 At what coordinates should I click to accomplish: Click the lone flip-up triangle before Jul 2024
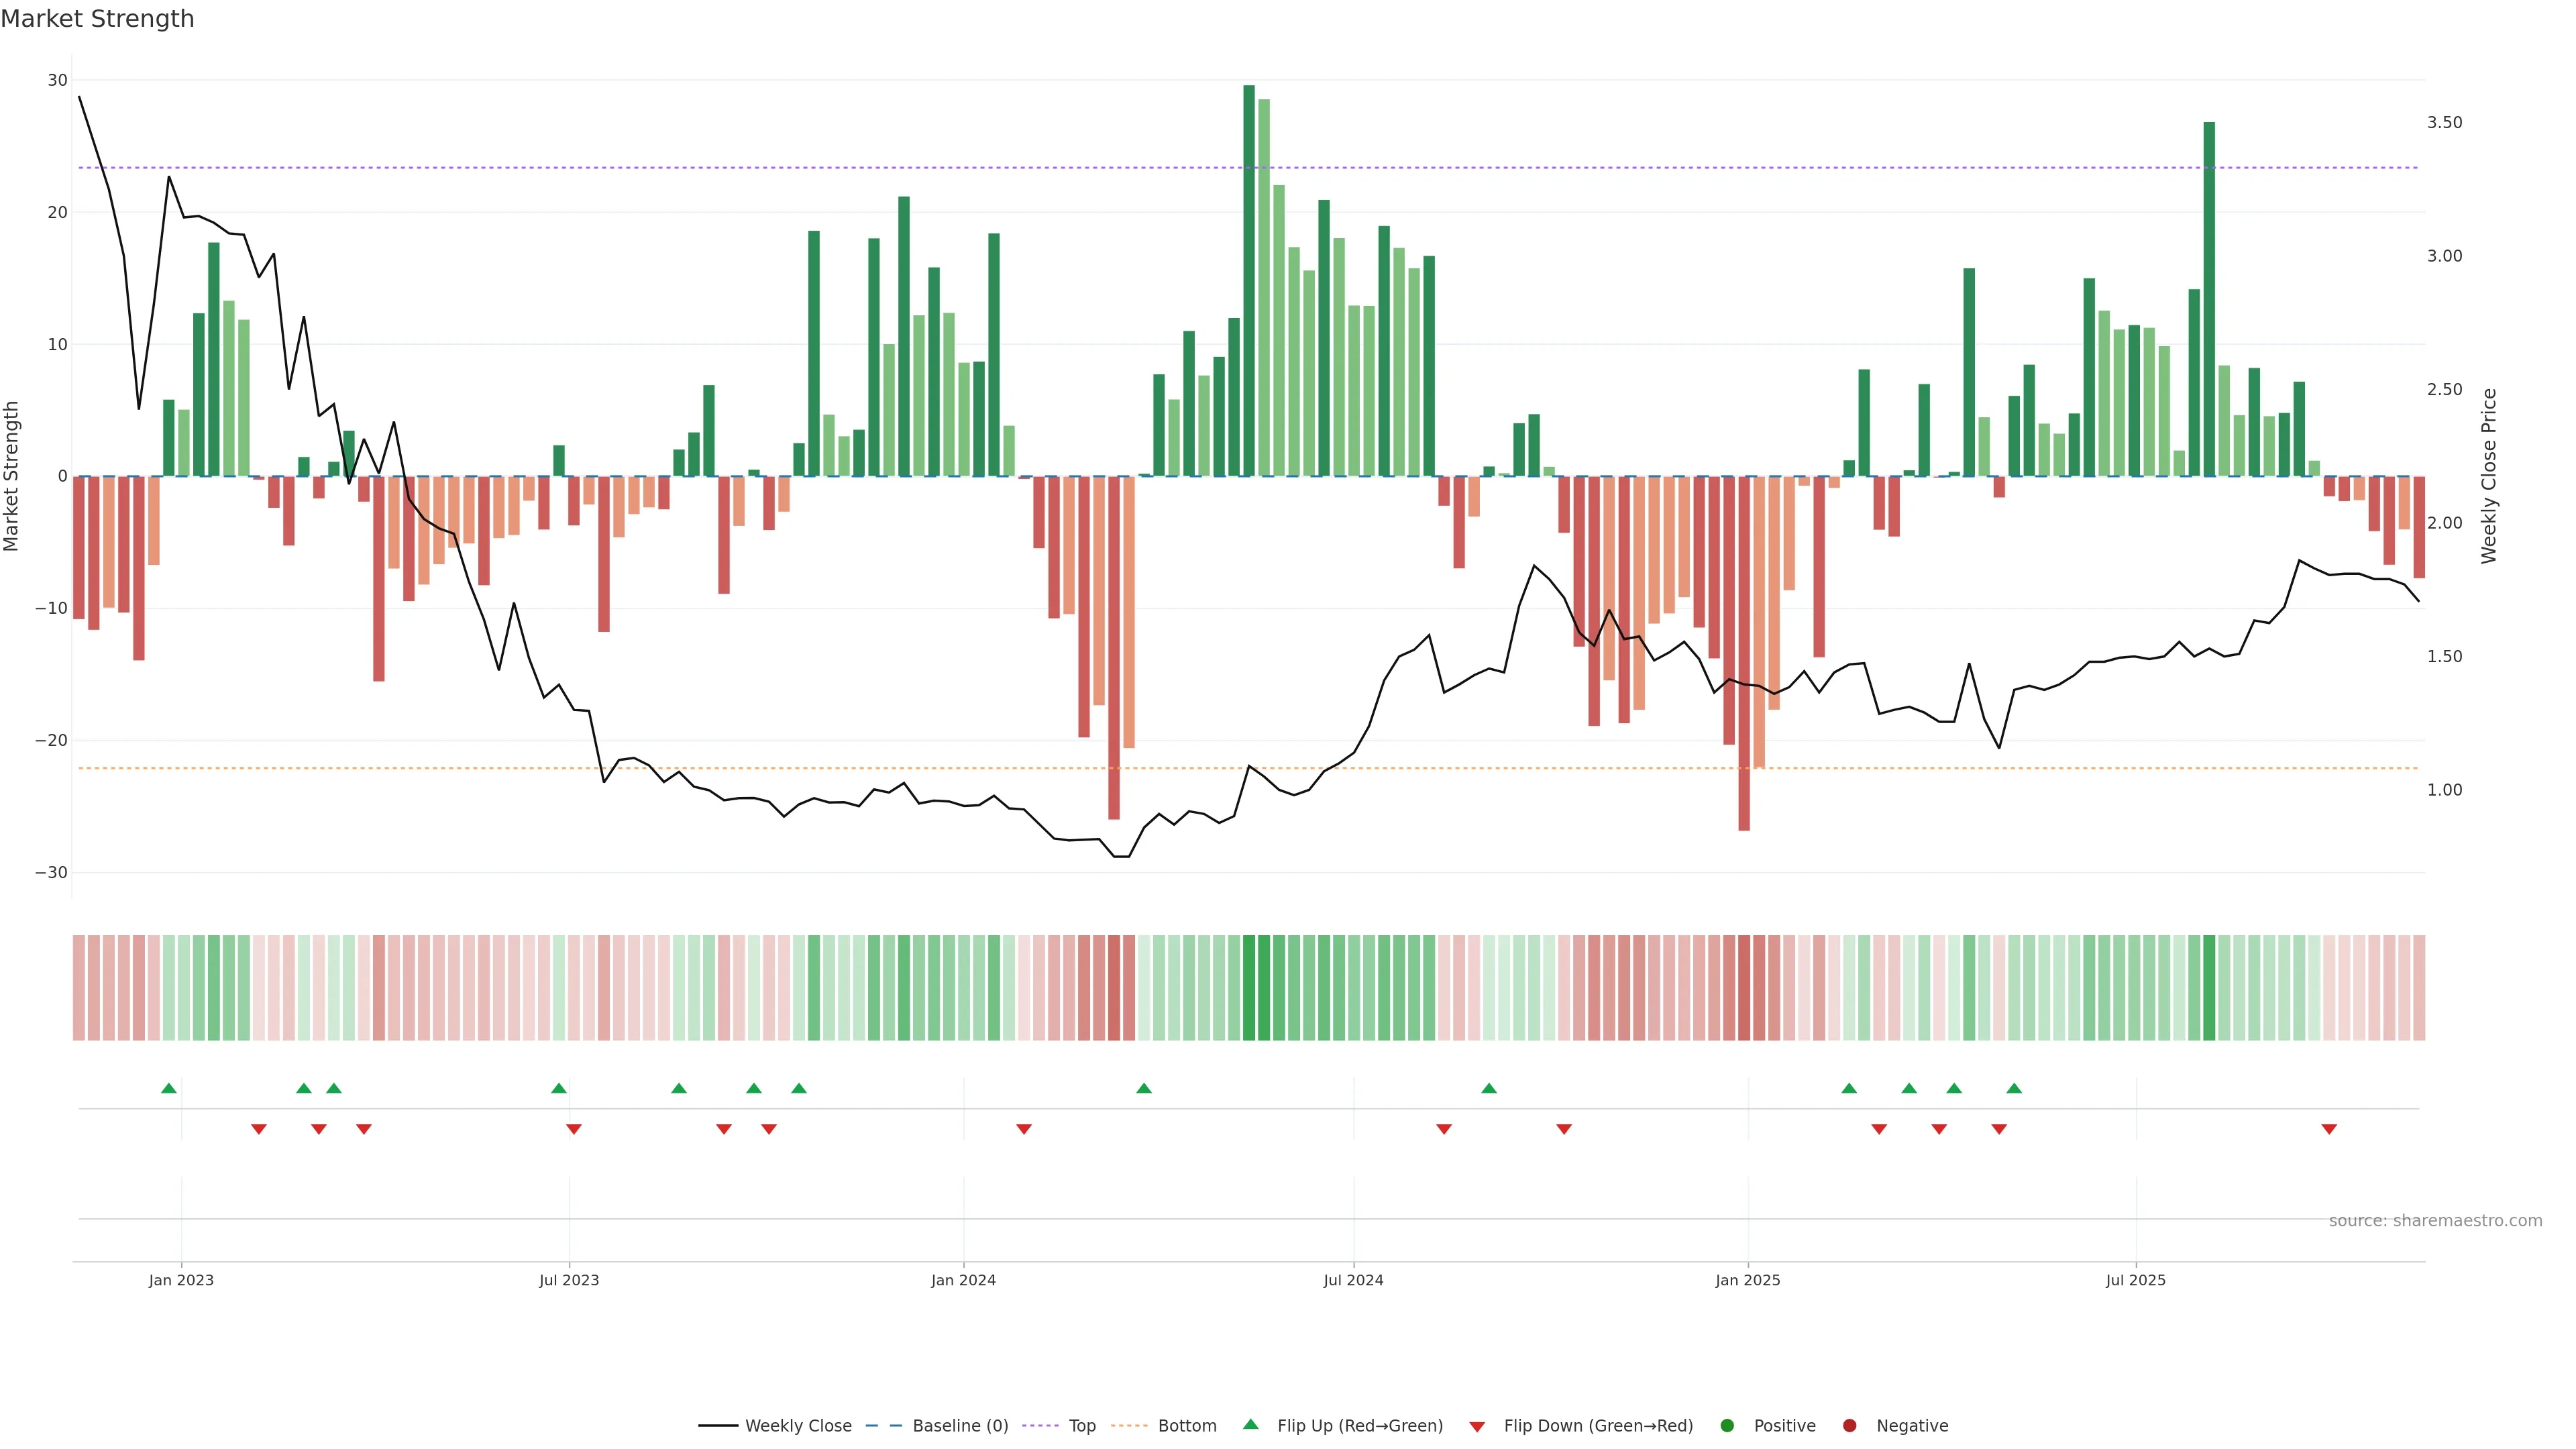1144,1088
